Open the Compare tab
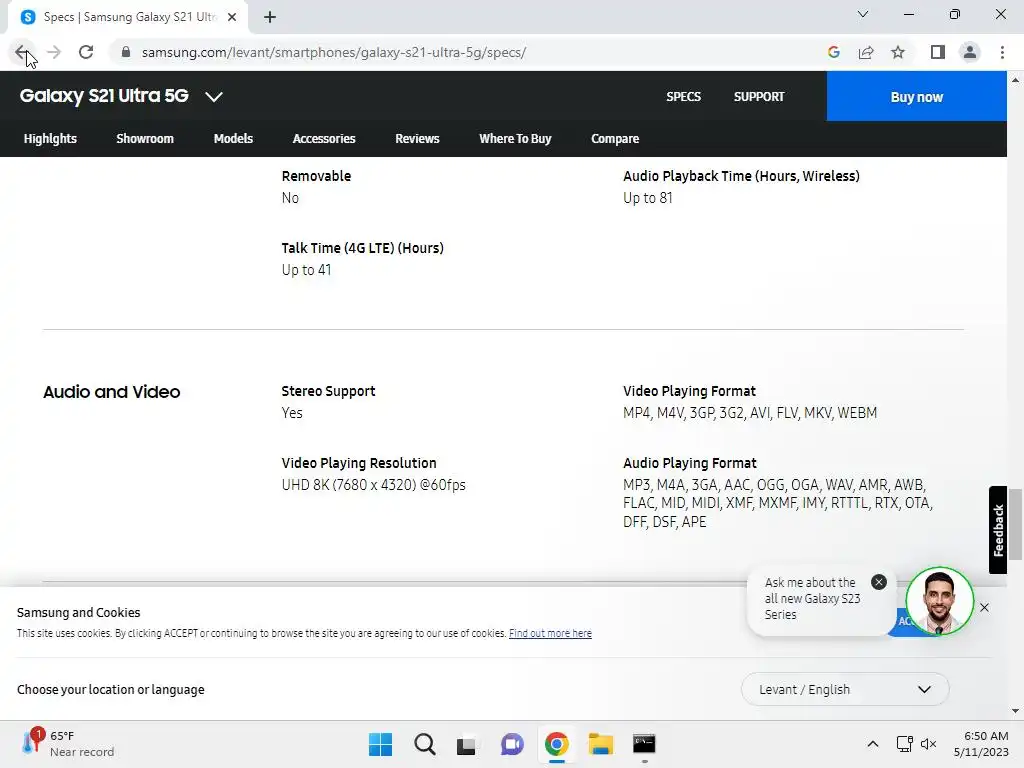 tap(615, 138)
